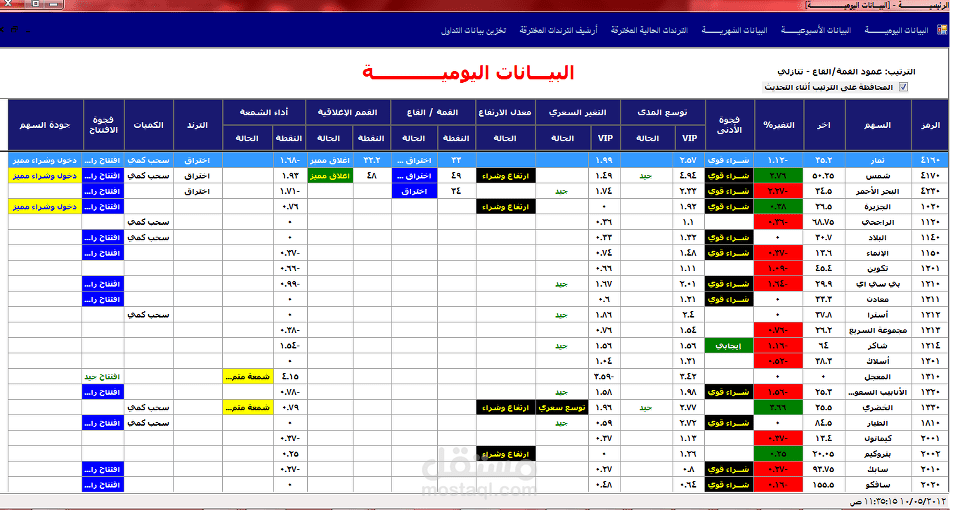
Task: Open the 'البيانات اليومية' menu item
Action: (897, 30)
